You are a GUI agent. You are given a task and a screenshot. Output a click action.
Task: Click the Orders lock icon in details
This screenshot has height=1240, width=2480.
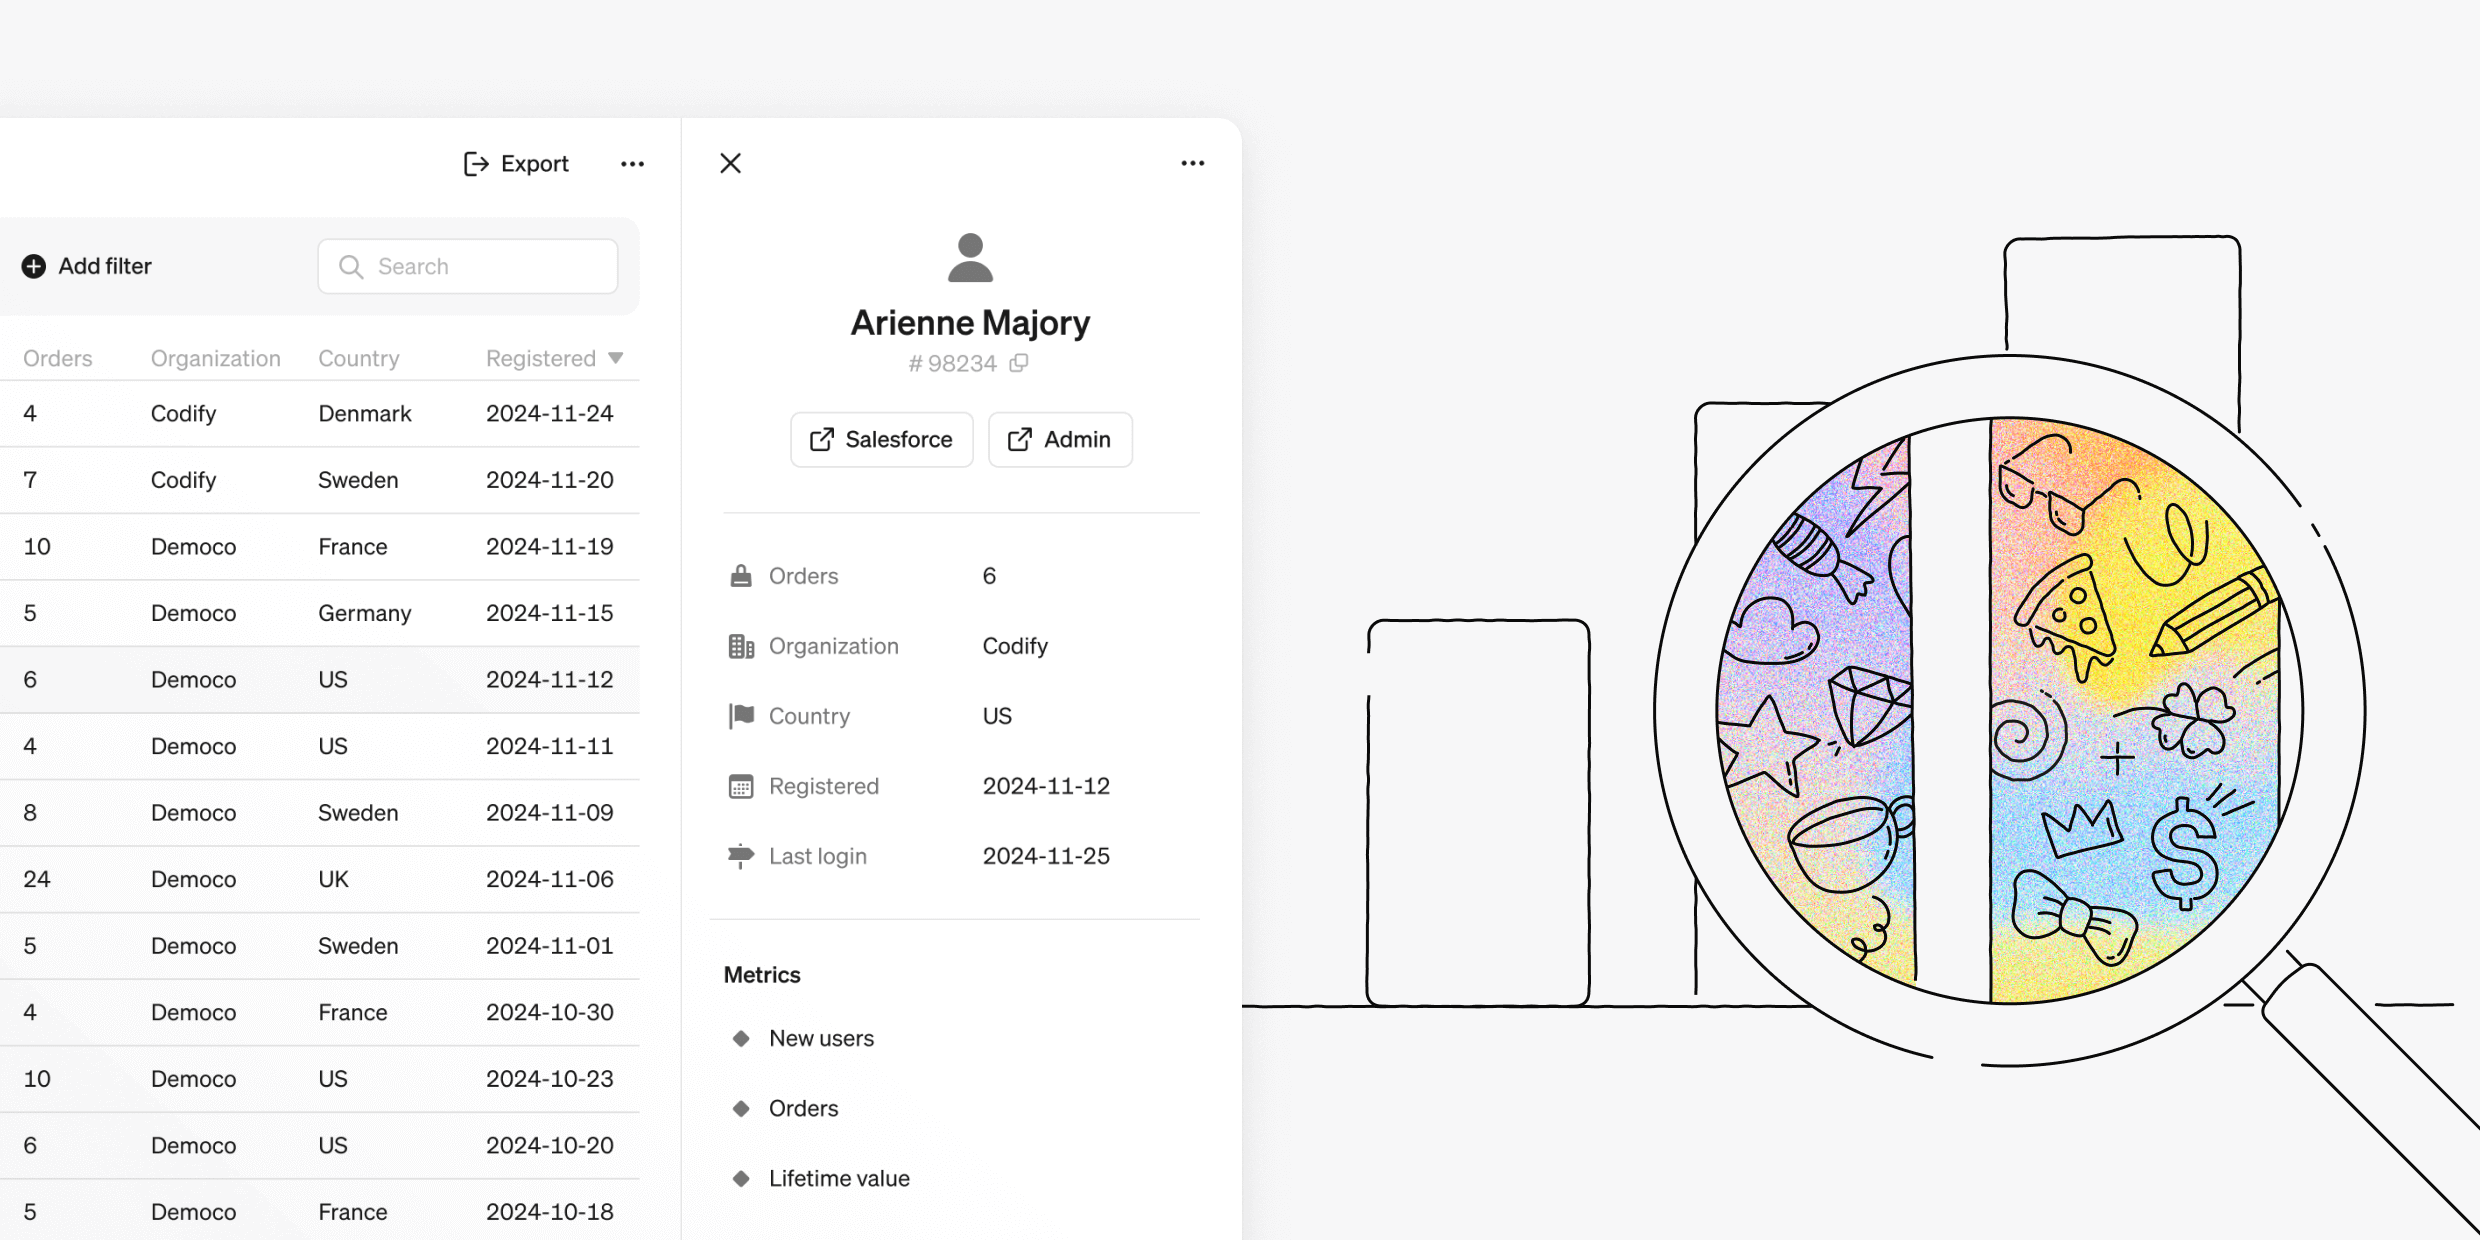coord(741,576)
